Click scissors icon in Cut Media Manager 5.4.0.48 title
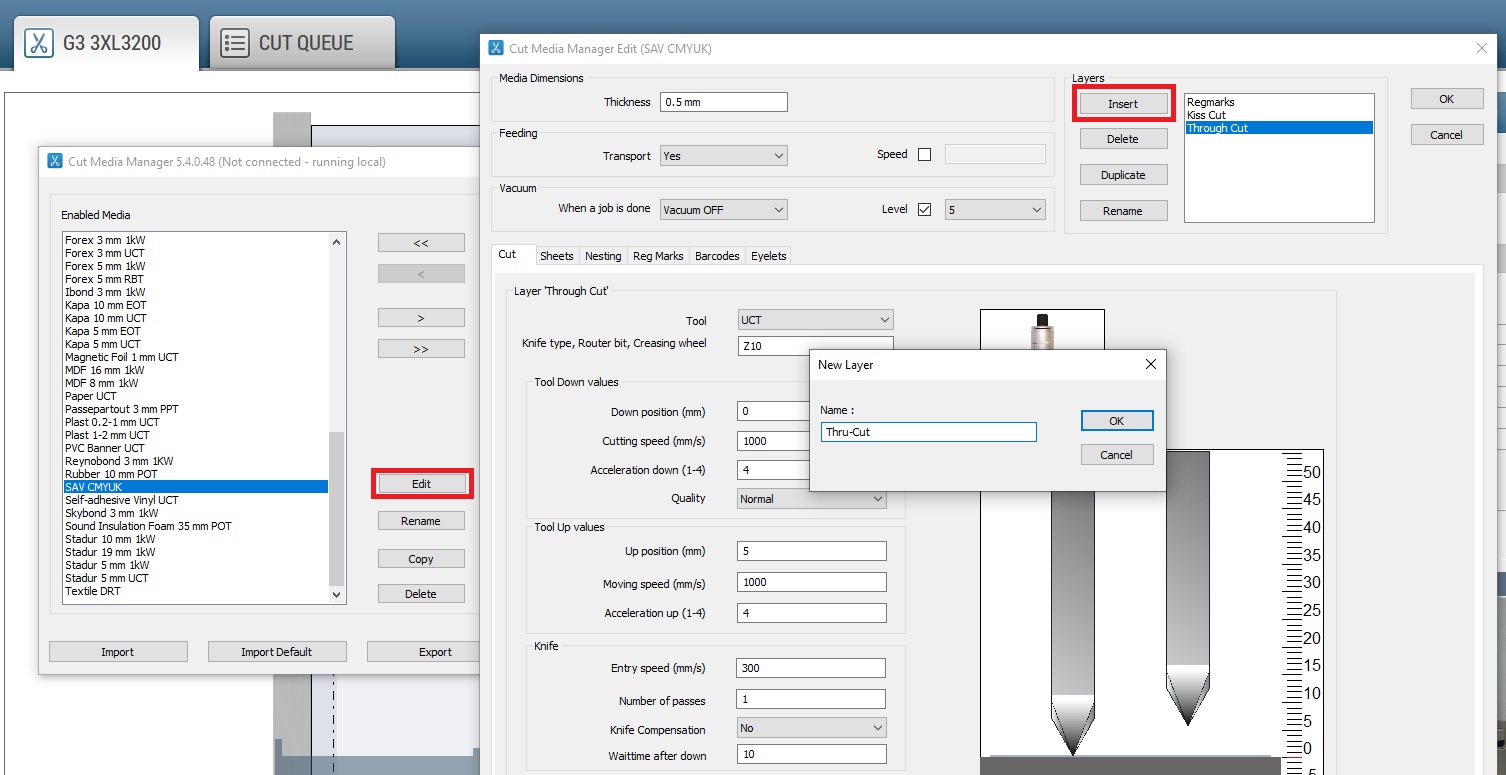Viewport: 1506px width, 775px height. (55, 161)
